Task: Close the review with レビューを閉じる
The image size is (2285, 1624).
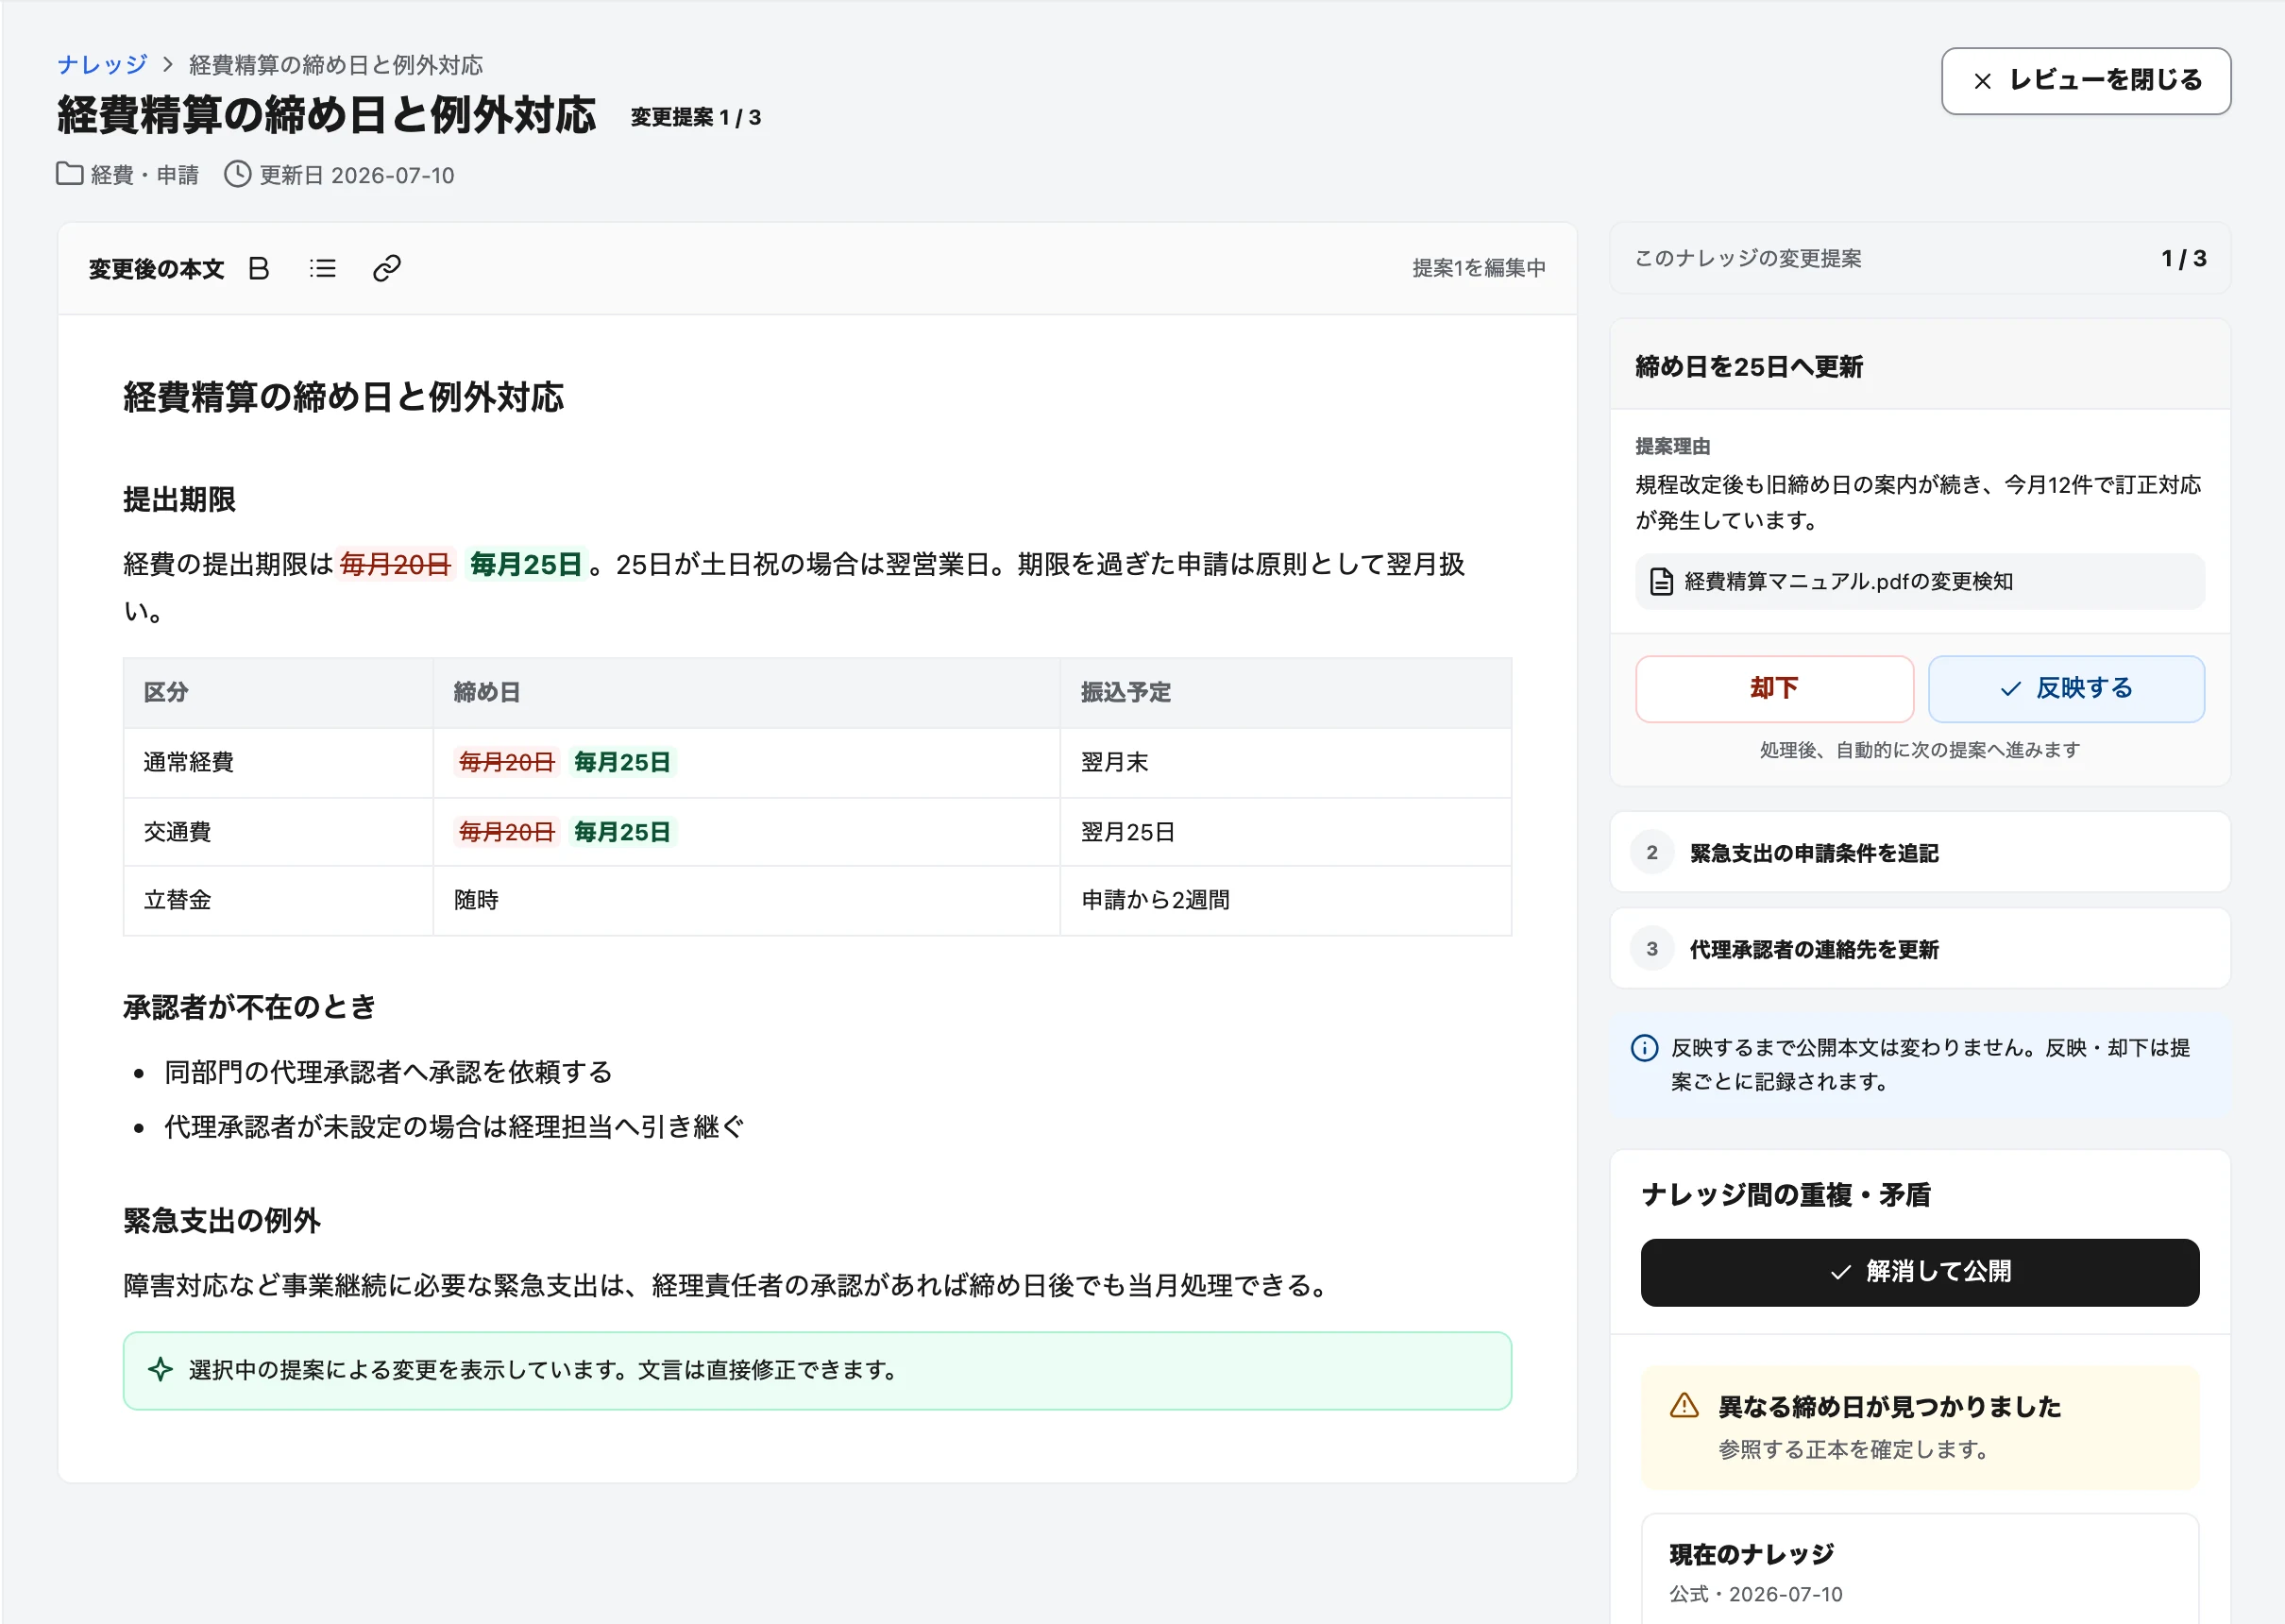Action: click(2085, 81)
